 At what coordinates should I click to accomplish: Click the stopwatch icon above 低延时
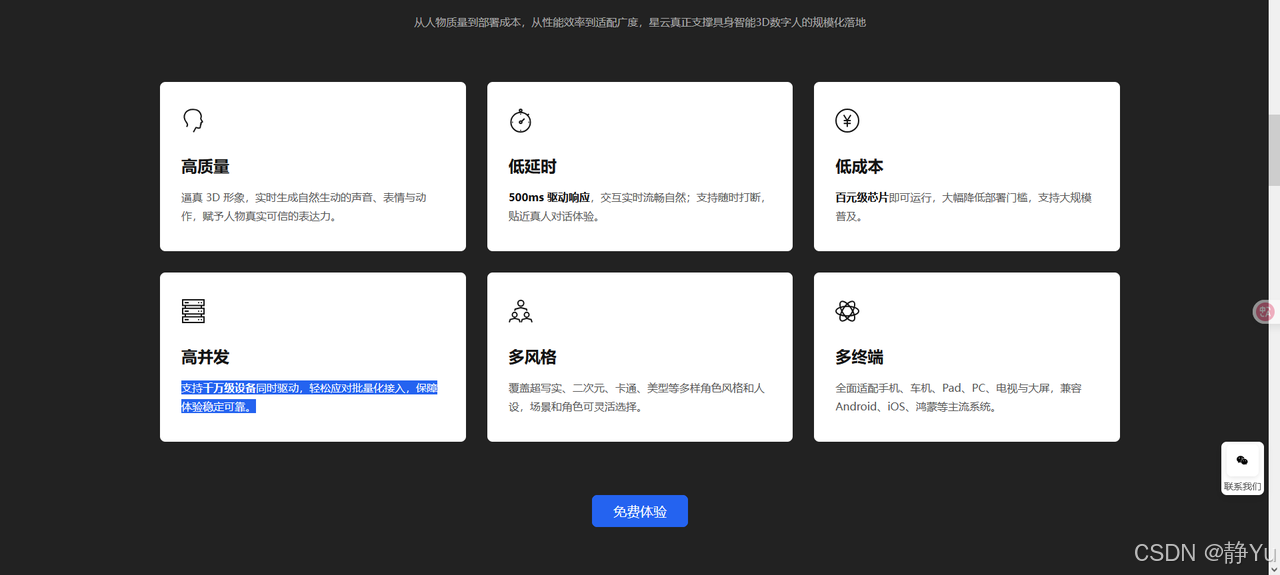point(520,121)
